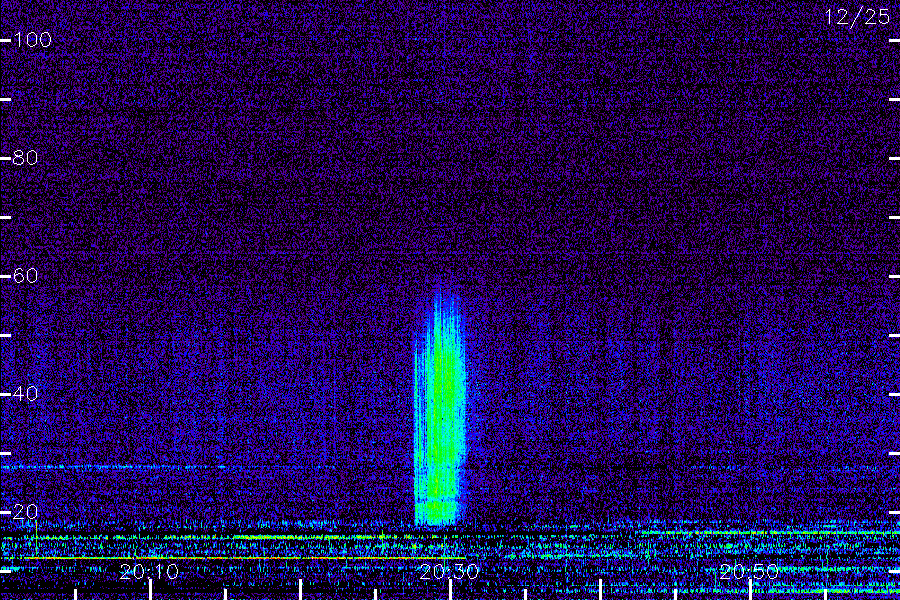
Task: Click the 20 frequency axis label
Action: tap(25, 512)
